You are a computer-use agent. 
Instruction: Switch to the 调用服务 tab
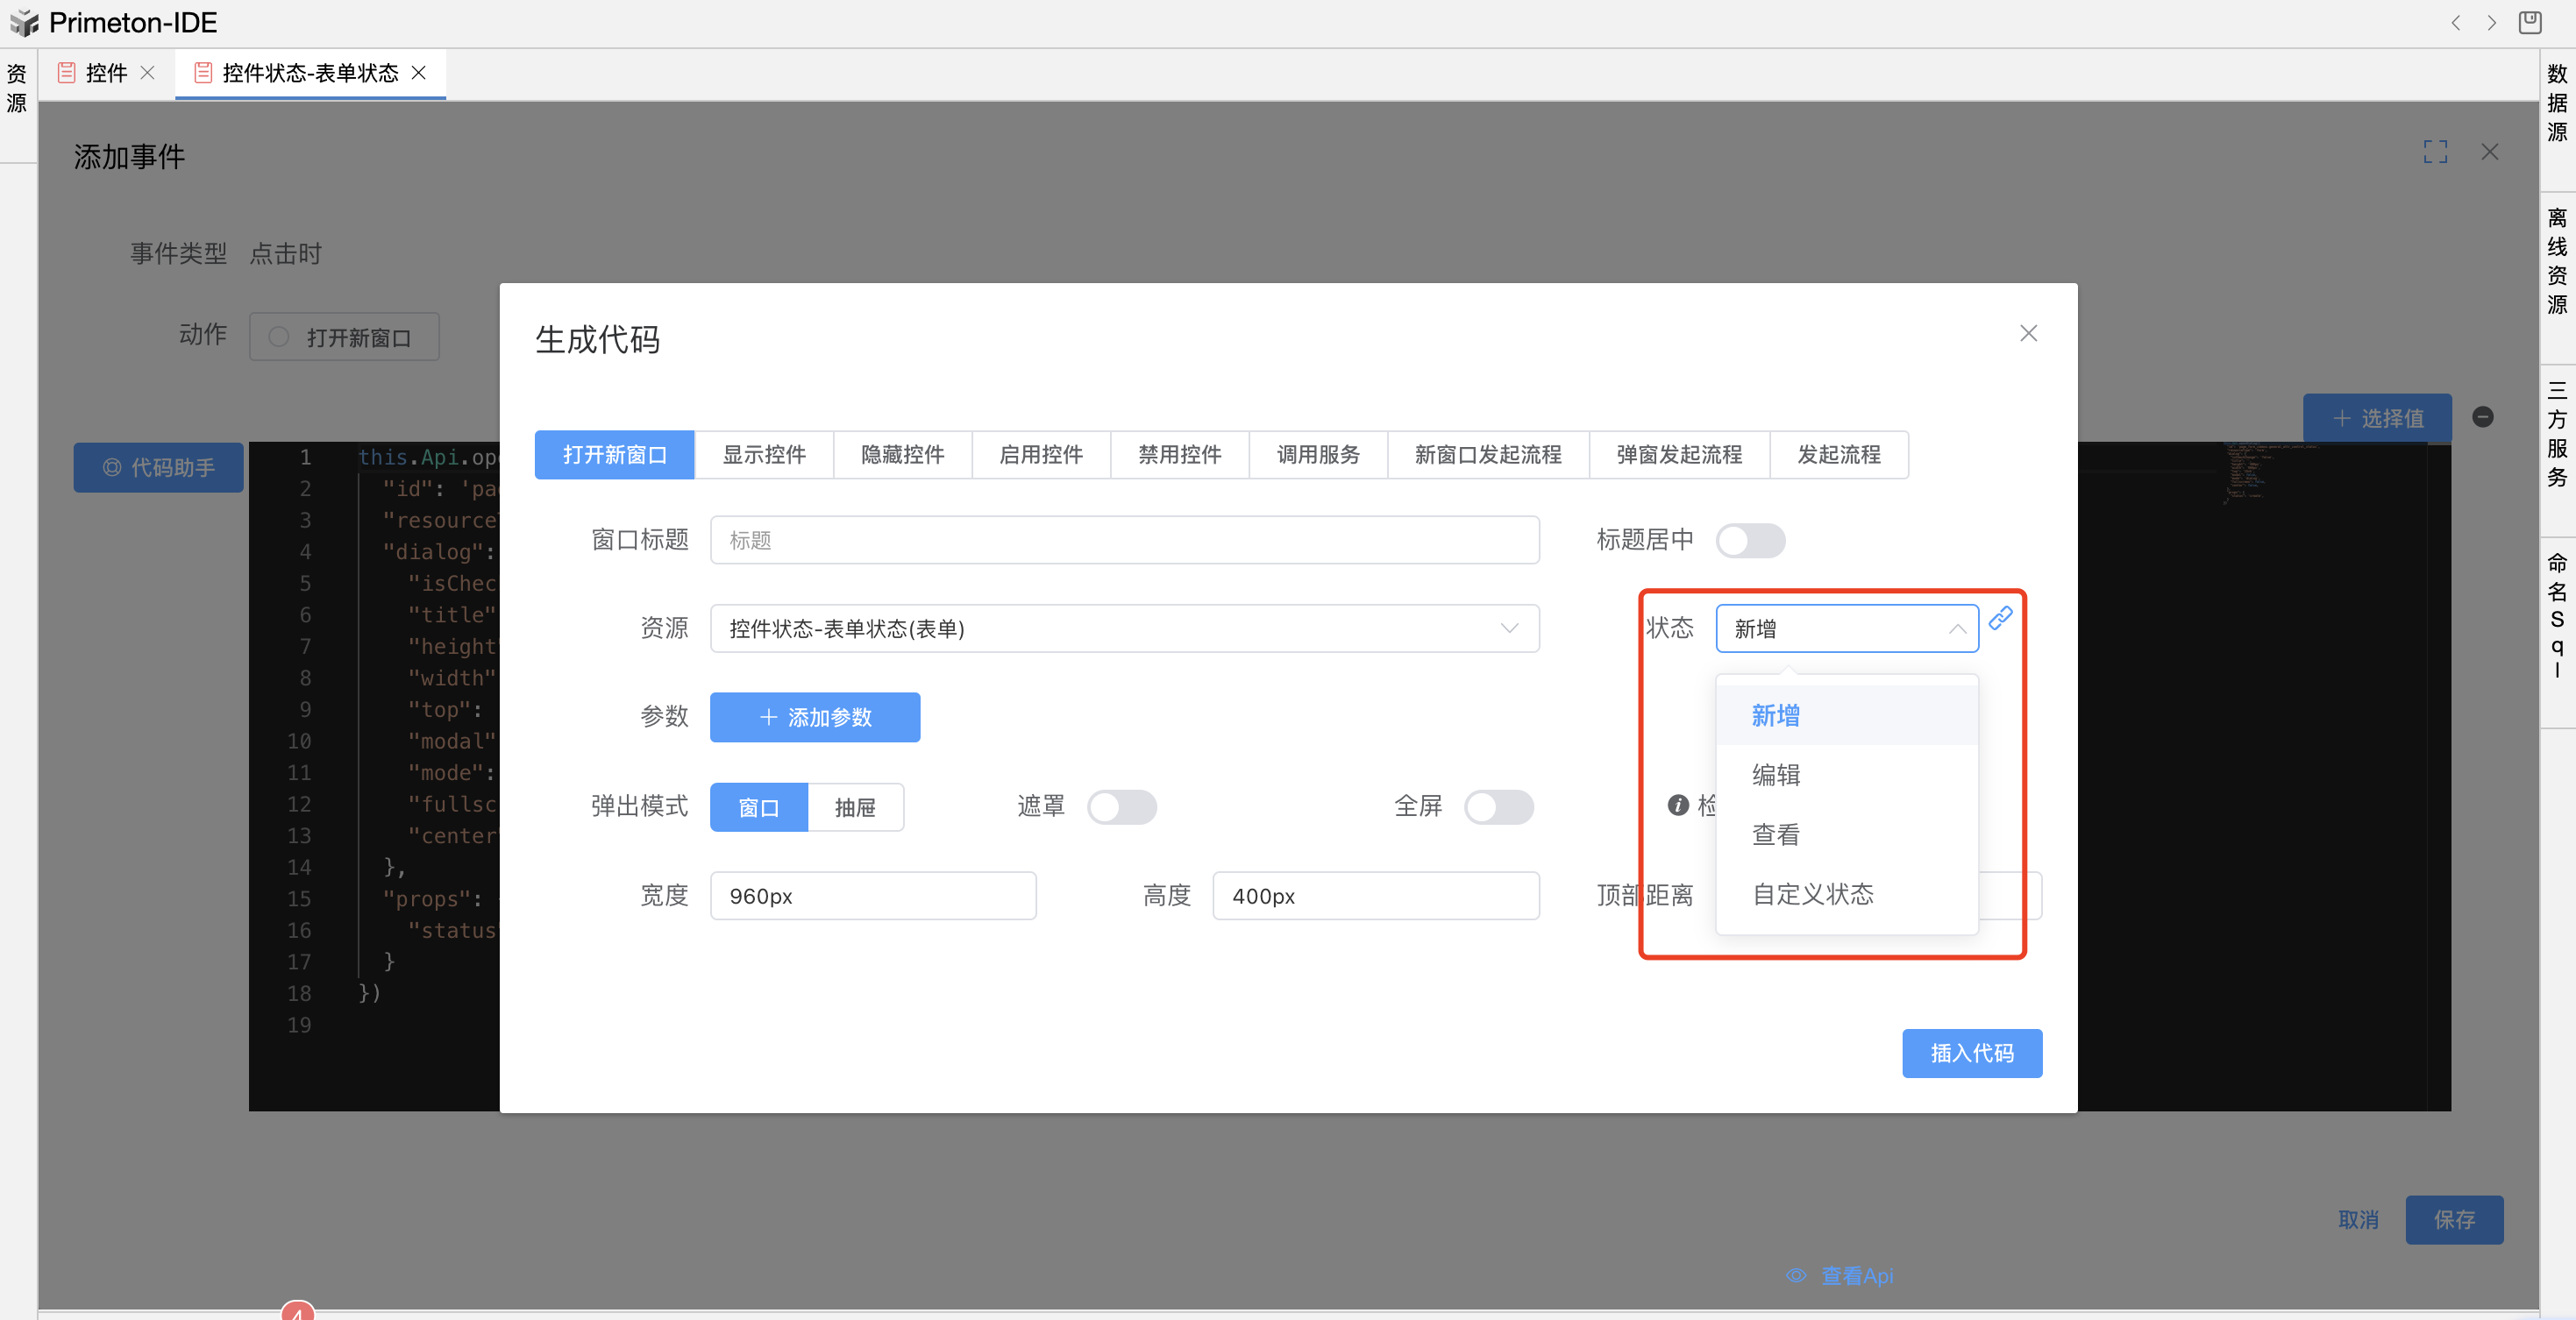pyautogui.click(x=1318, y=455)
